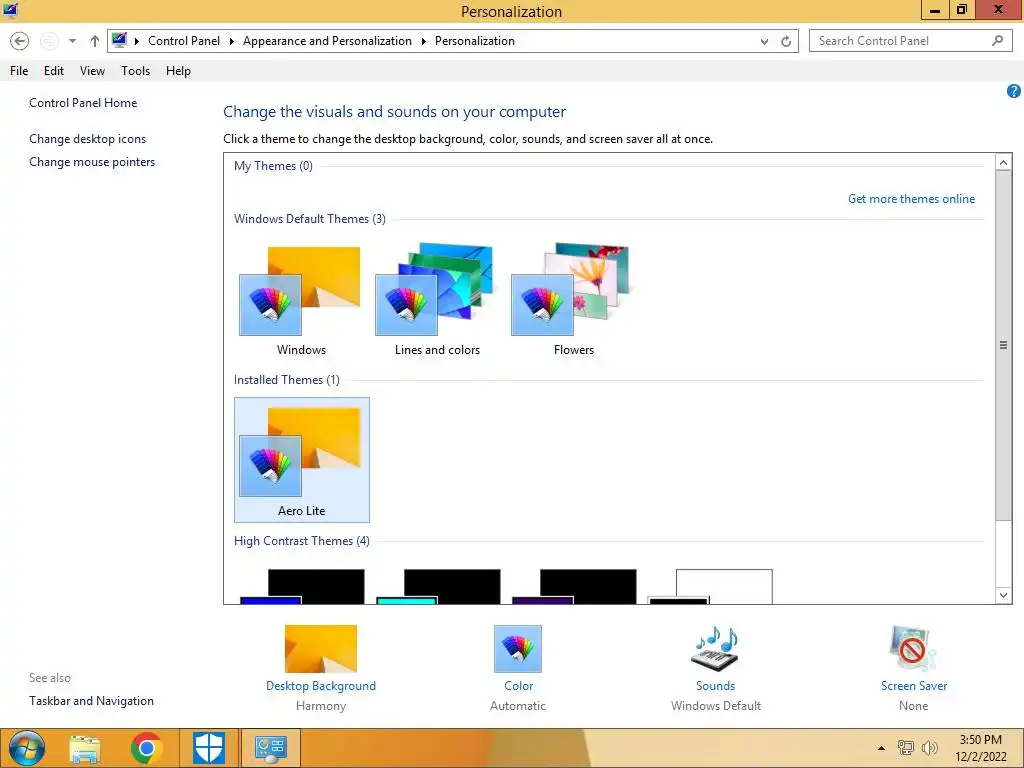Show hidden tray icons arrow
This screenshot has width=1024, height=768.
(x=882, y=748)
